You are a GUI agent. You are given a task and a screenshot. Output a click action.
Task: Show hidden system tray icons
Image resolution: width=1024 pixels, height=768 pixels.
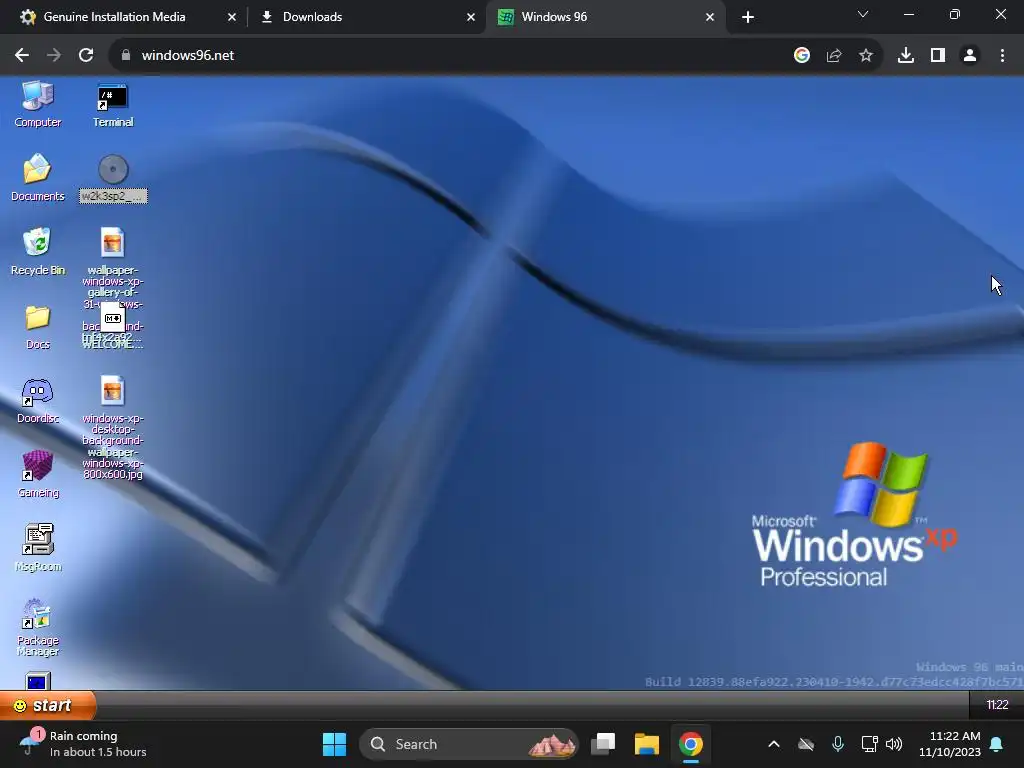coord(774,744)
